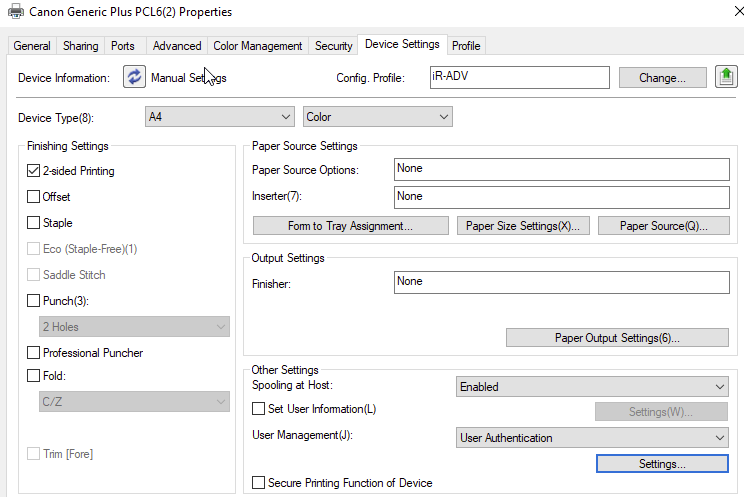Click the green export profile icon
The width and height of the screenshot is (744, 497).
click(x=726, y=77)
